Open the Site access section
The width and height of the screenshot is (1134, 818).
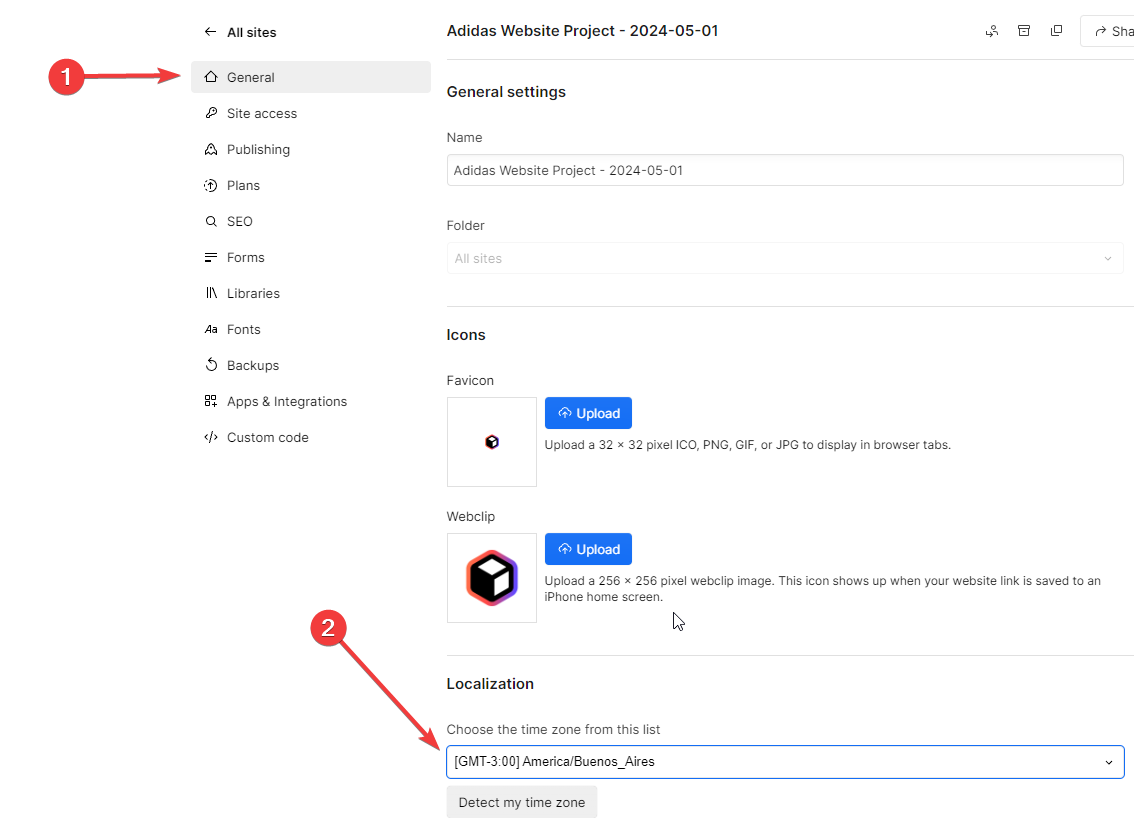point(311,113)
